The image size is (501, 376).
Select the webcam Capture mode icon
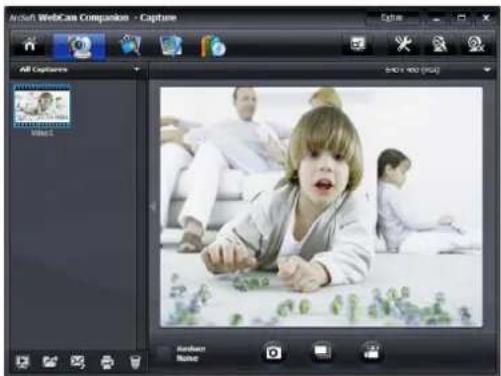coord(79,46)
